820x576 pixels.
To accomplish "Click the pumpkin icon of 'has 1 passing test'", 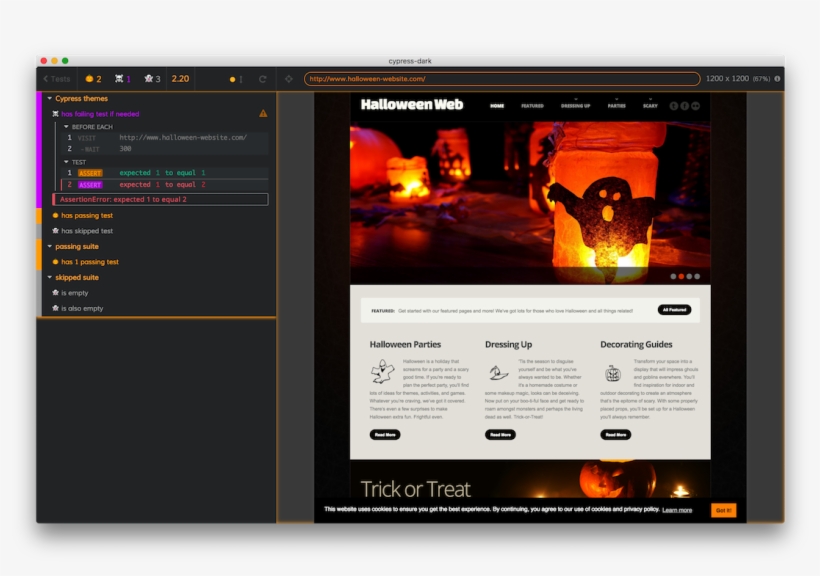I will tap(55, 262).
